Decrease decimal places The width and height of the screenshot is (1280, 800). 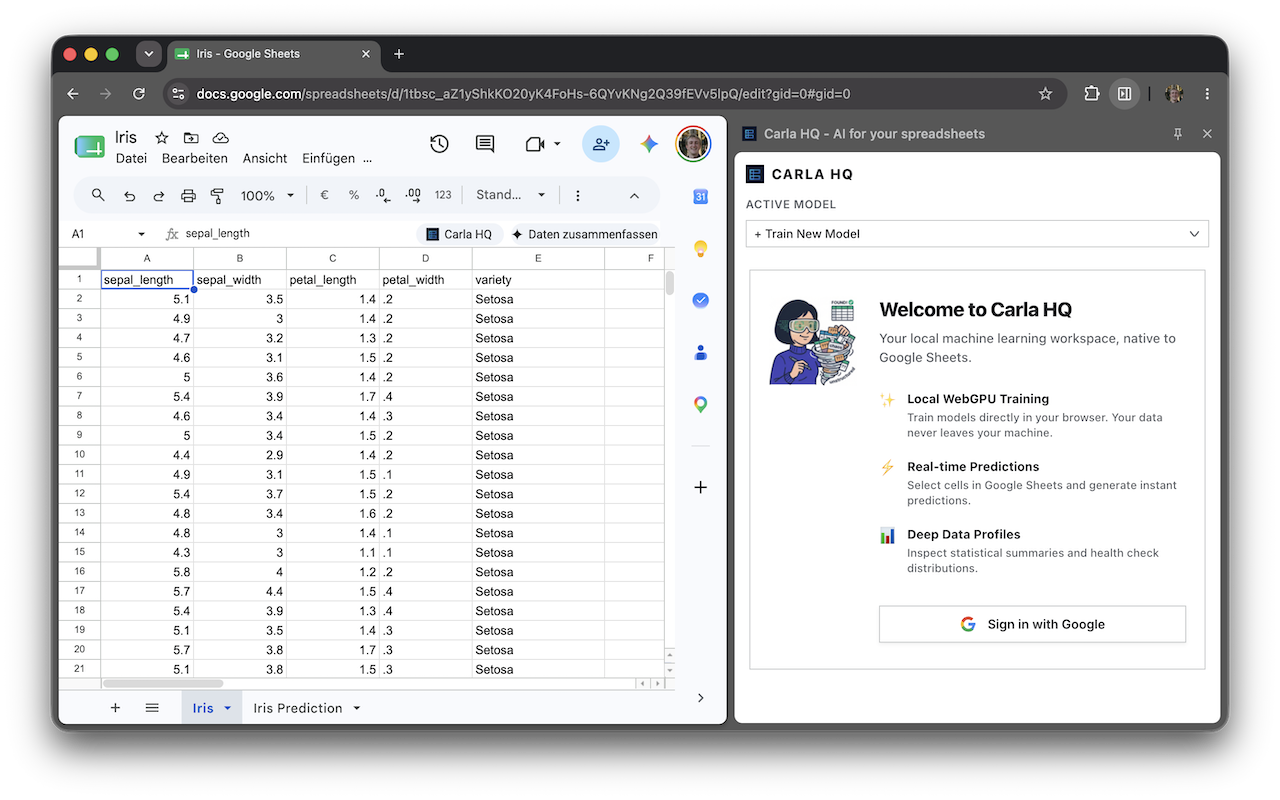383,196
